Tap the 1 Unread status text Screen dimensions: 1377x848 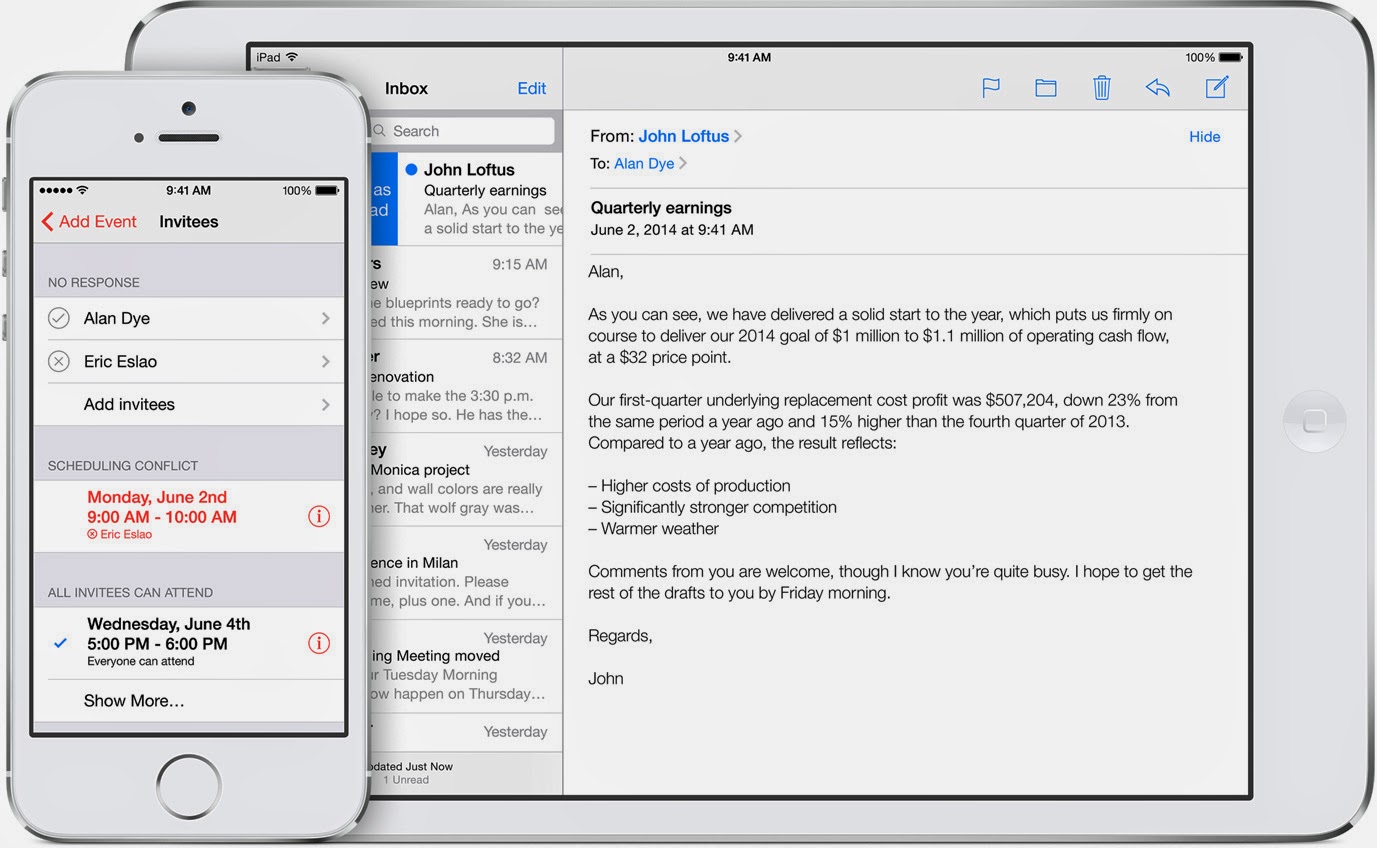[x=406, y=780]
